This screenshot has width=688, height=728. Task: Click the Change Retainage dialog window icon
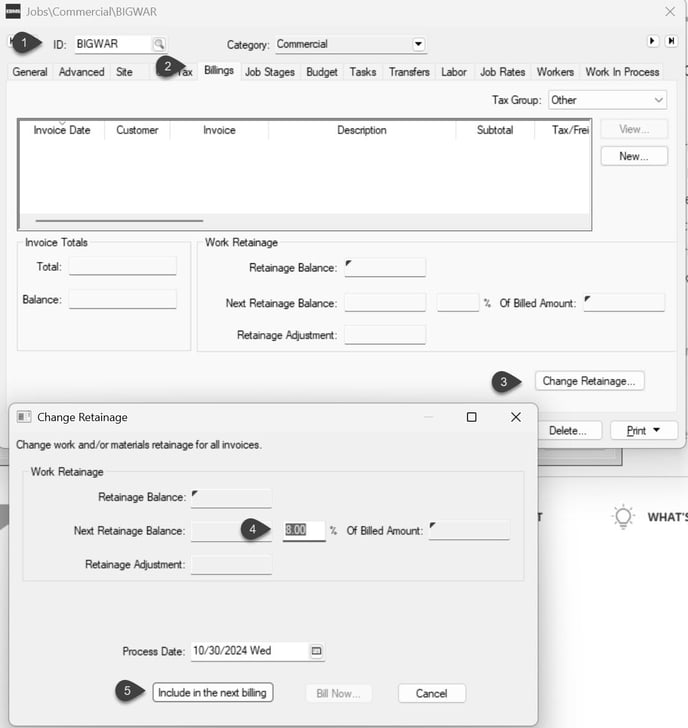tap(24, 417)
